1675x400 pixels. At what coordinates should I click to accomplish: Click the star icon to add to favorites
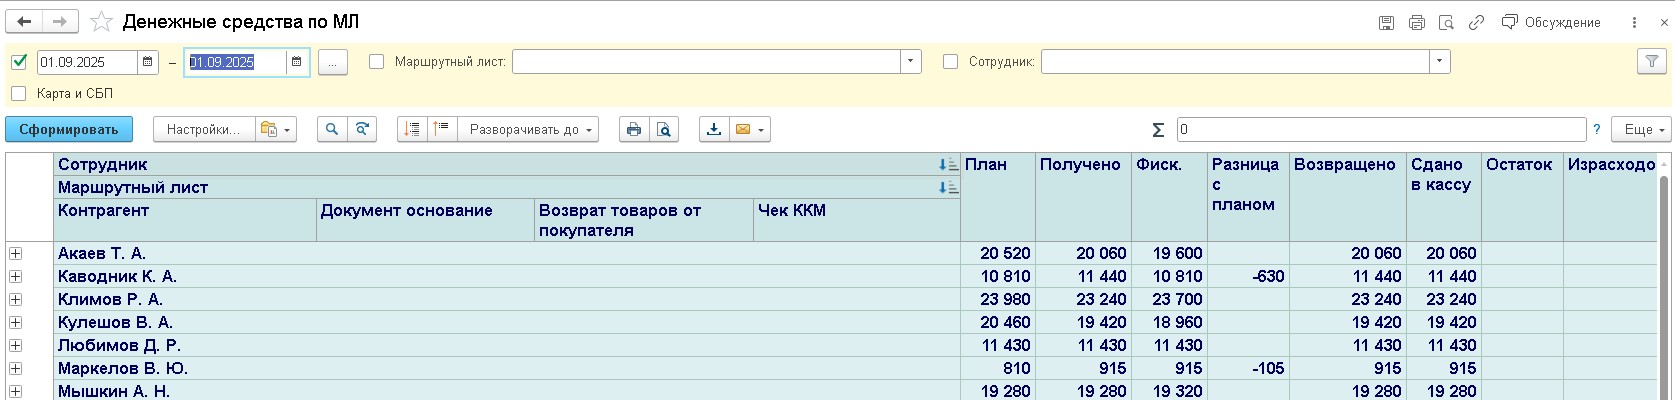click(x=101, y=22)
